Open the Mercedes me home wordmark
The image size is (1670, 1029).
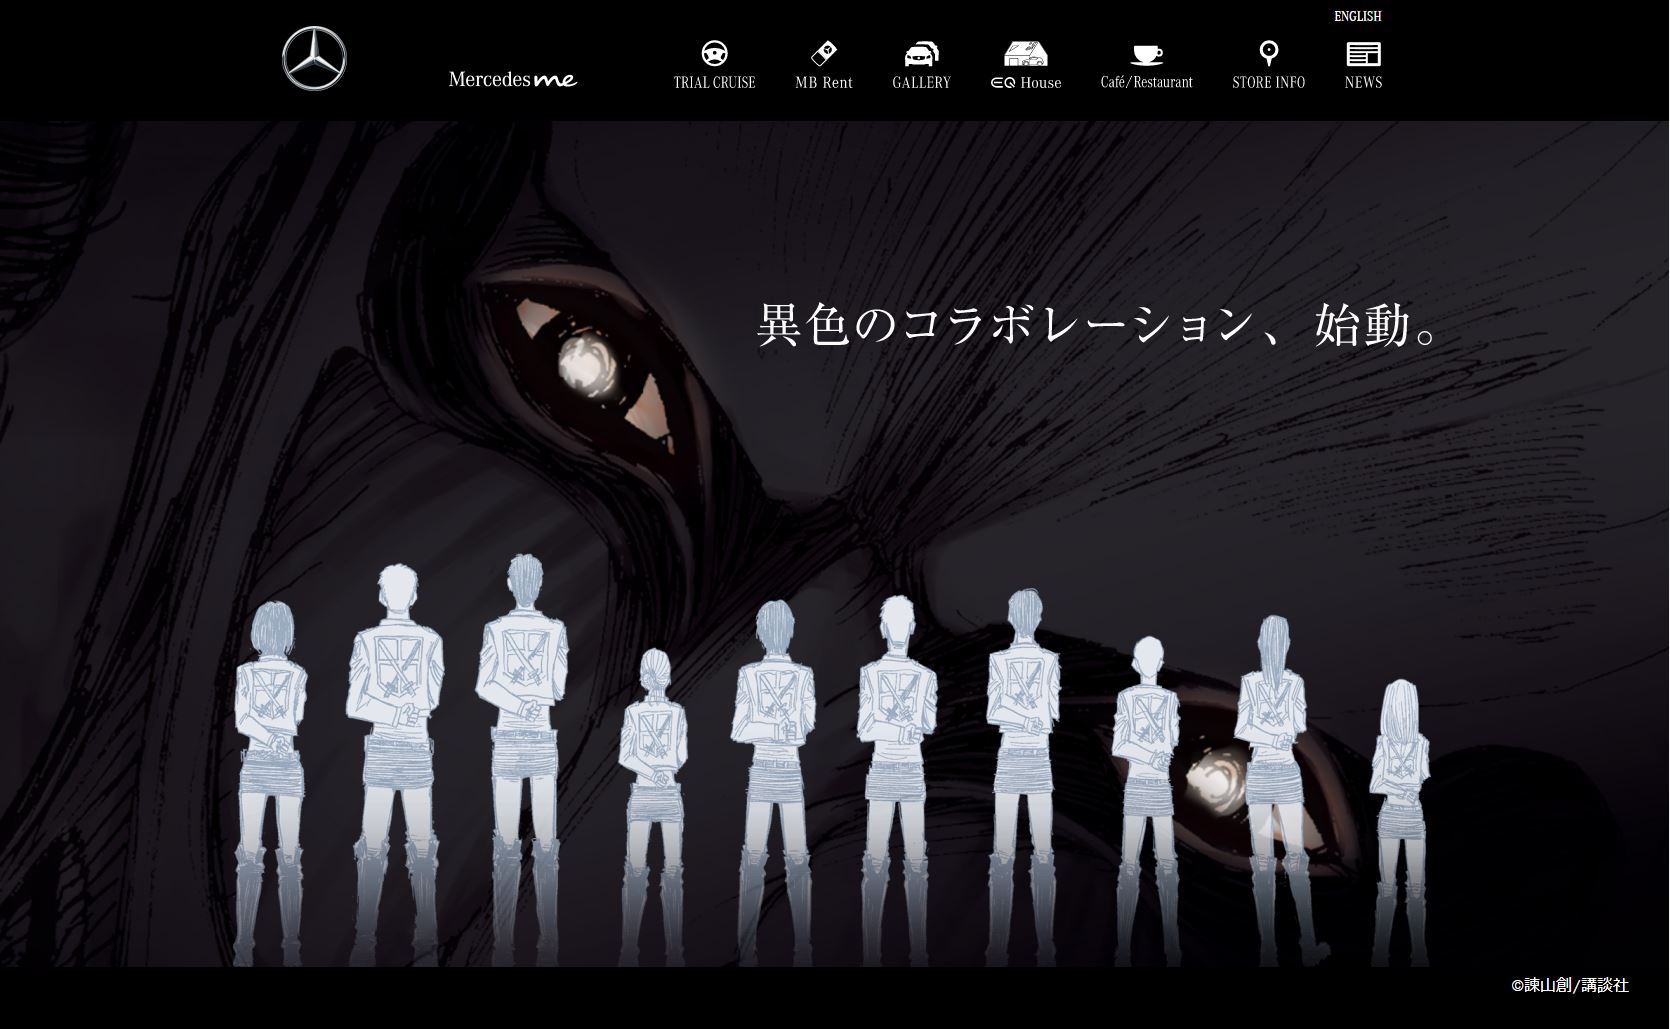coord(513,79)
